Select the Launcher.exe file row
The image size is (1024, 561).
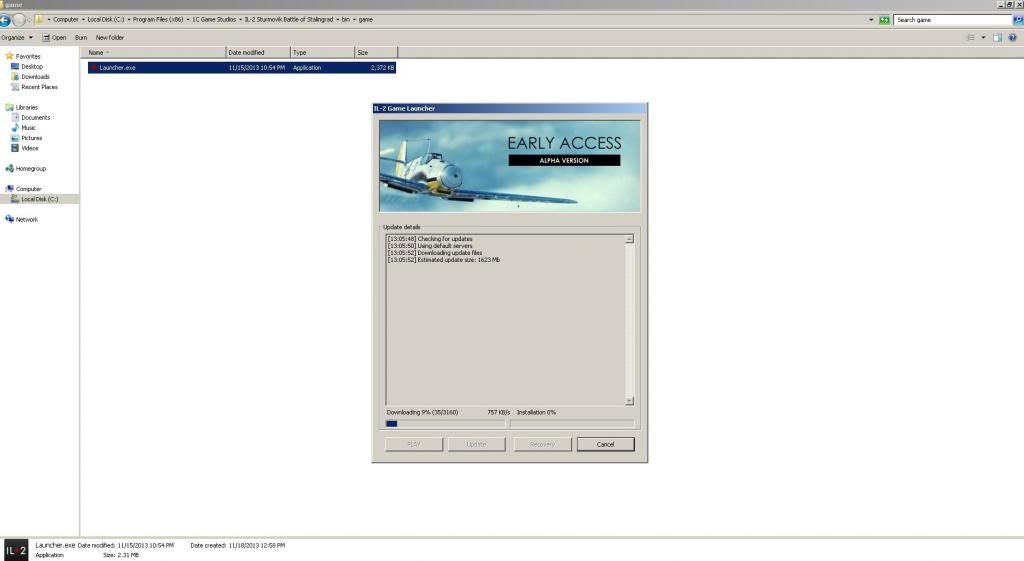pyautogui.click(x=242, y=67)
